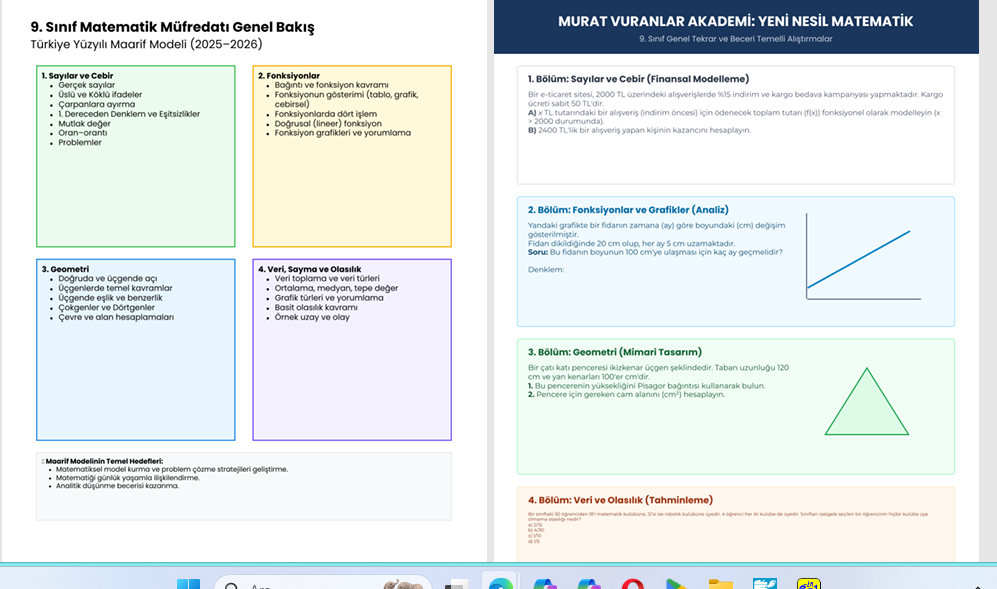Viewport: 997px width, 589px height.
Task: Click '4. Veri, Sayma ve Olasılık' heading
Action: tap(309, 269)
